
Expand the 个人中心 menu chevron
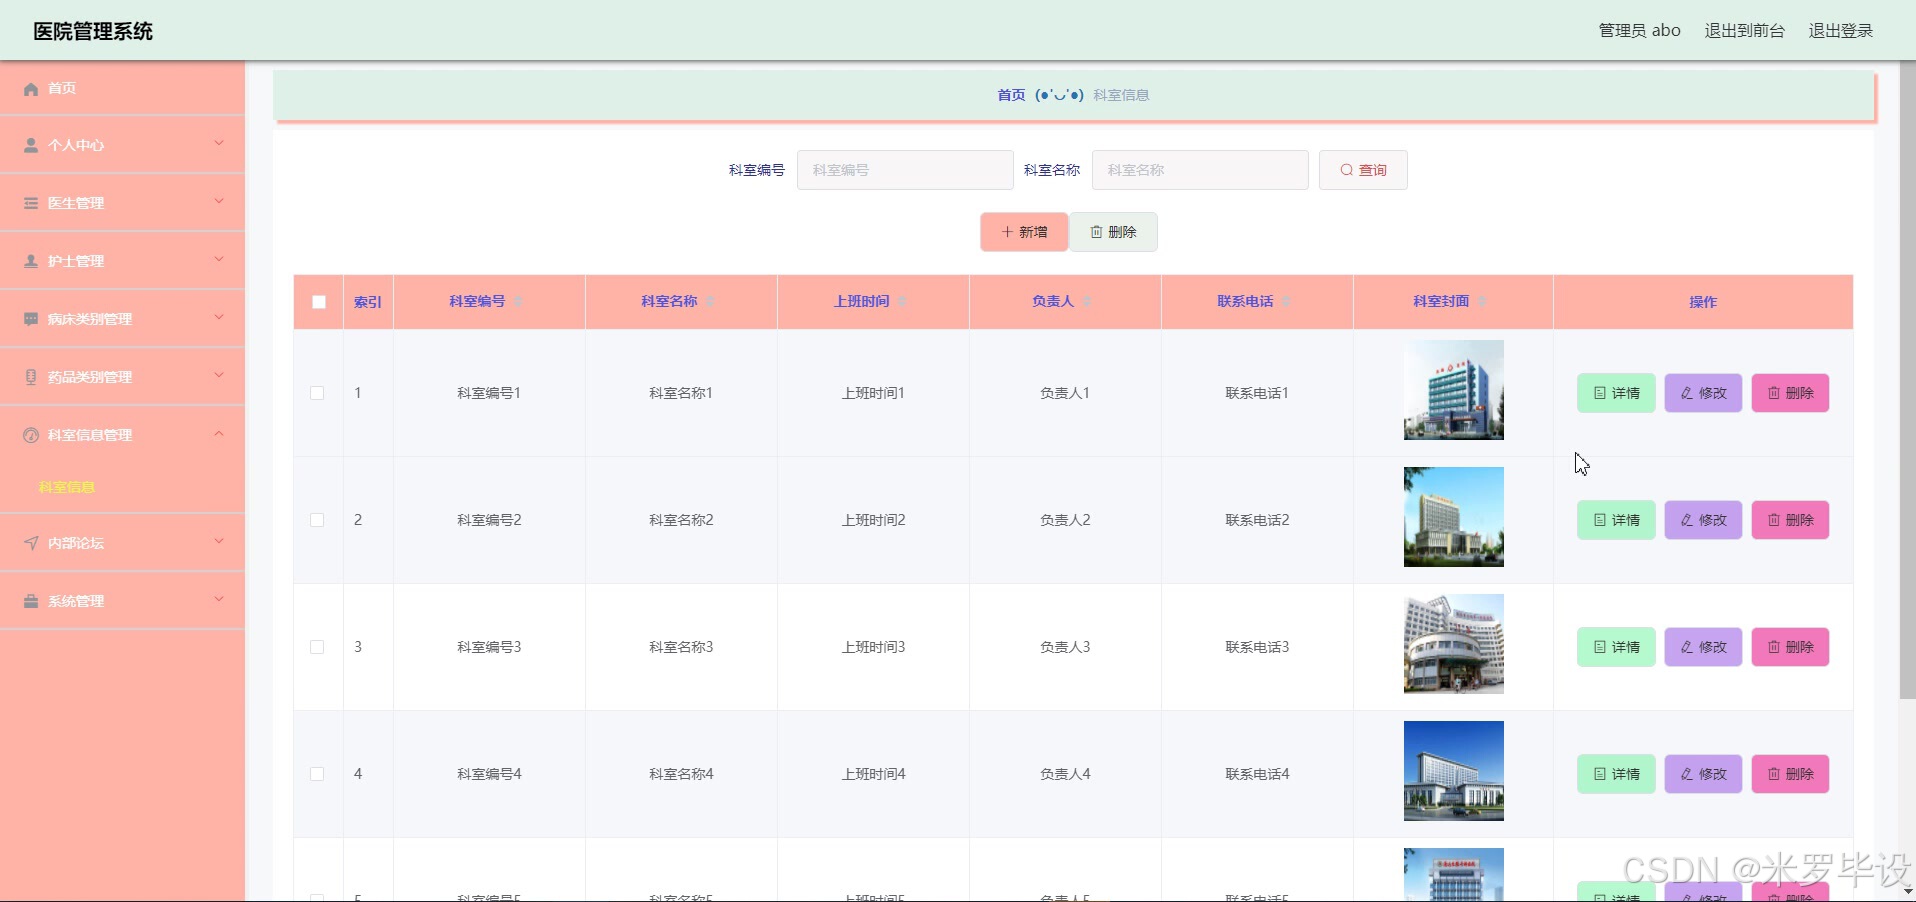219,144
